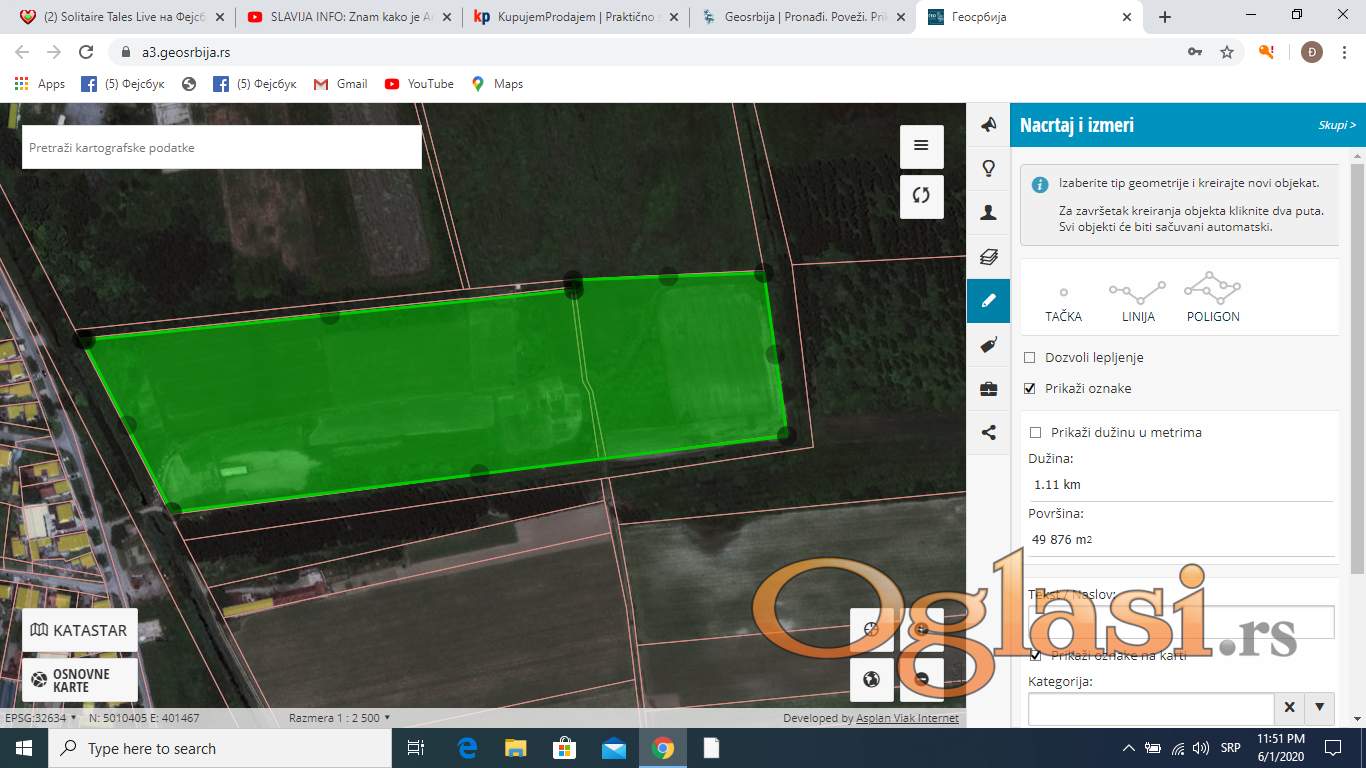The height and width of the screenshot is (768, 1366).
Task: Open the announcements megaphone panel
Action: click(988, 125)
